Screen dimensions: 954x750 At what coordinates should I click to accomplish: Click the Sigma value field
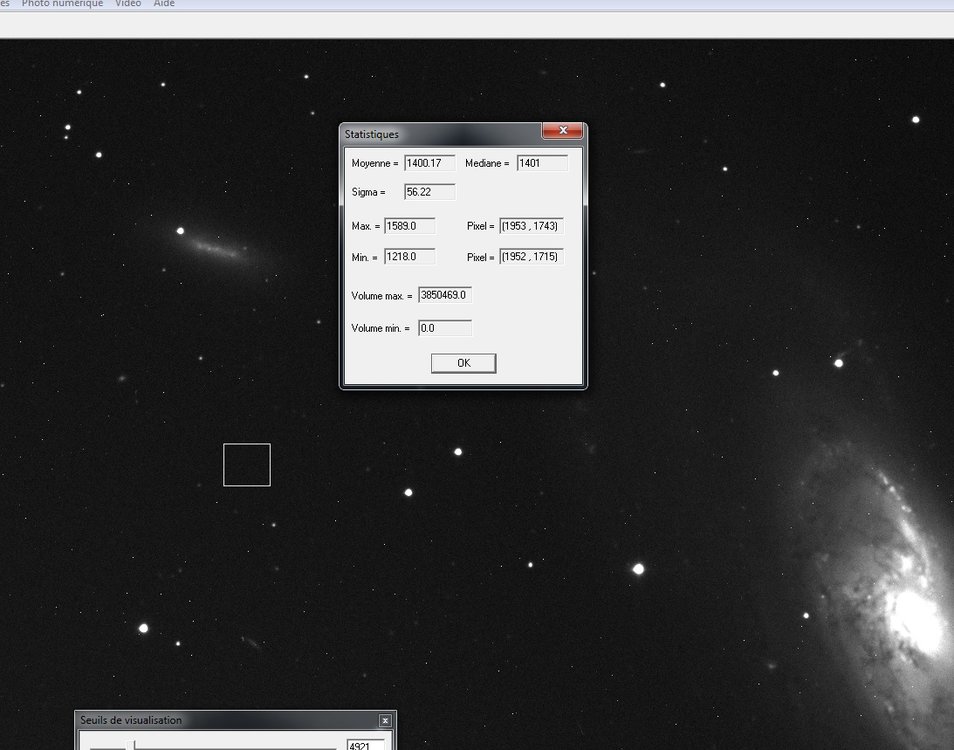click(428, 191)
